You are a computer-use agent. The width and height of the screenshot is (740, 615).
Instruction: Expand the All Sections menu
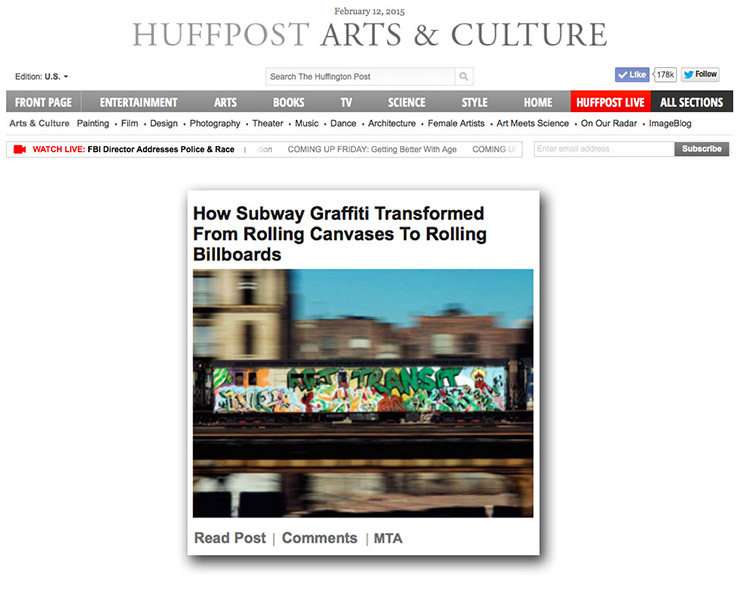pos(691,102)
